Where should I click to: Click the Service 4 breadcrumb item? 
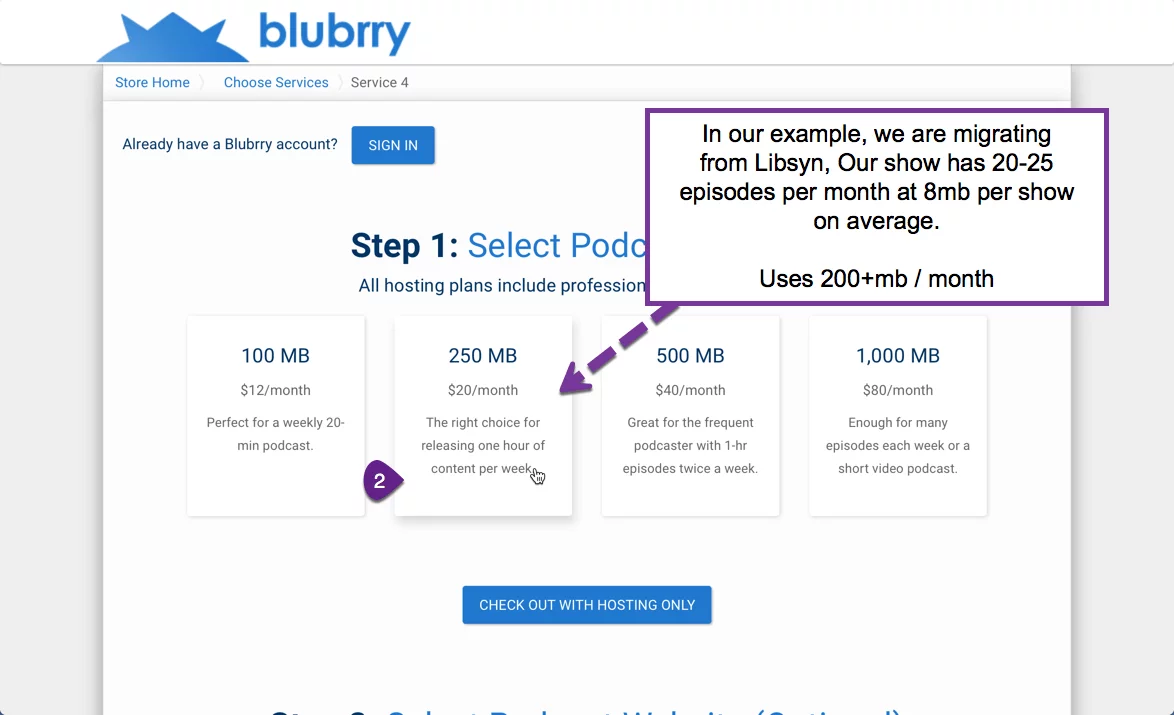380,82
